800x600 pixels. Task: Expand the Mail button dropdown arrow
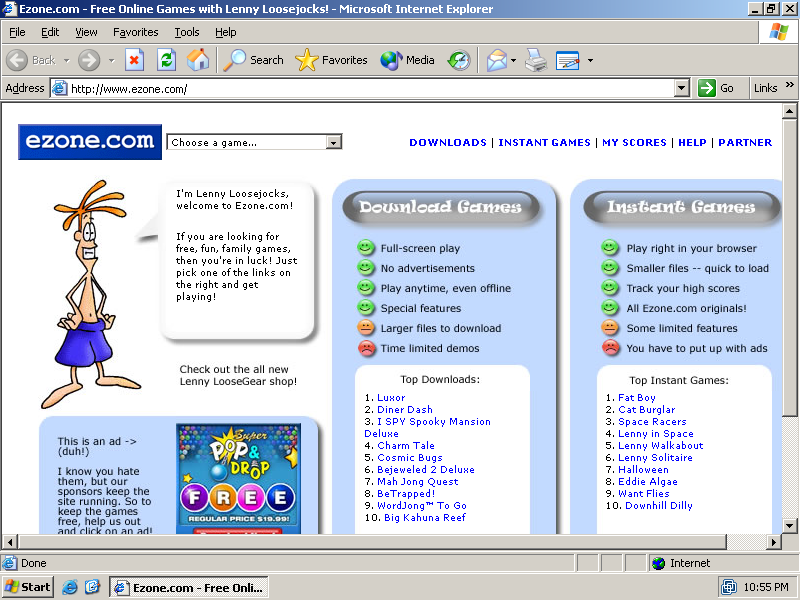(513, 60)
